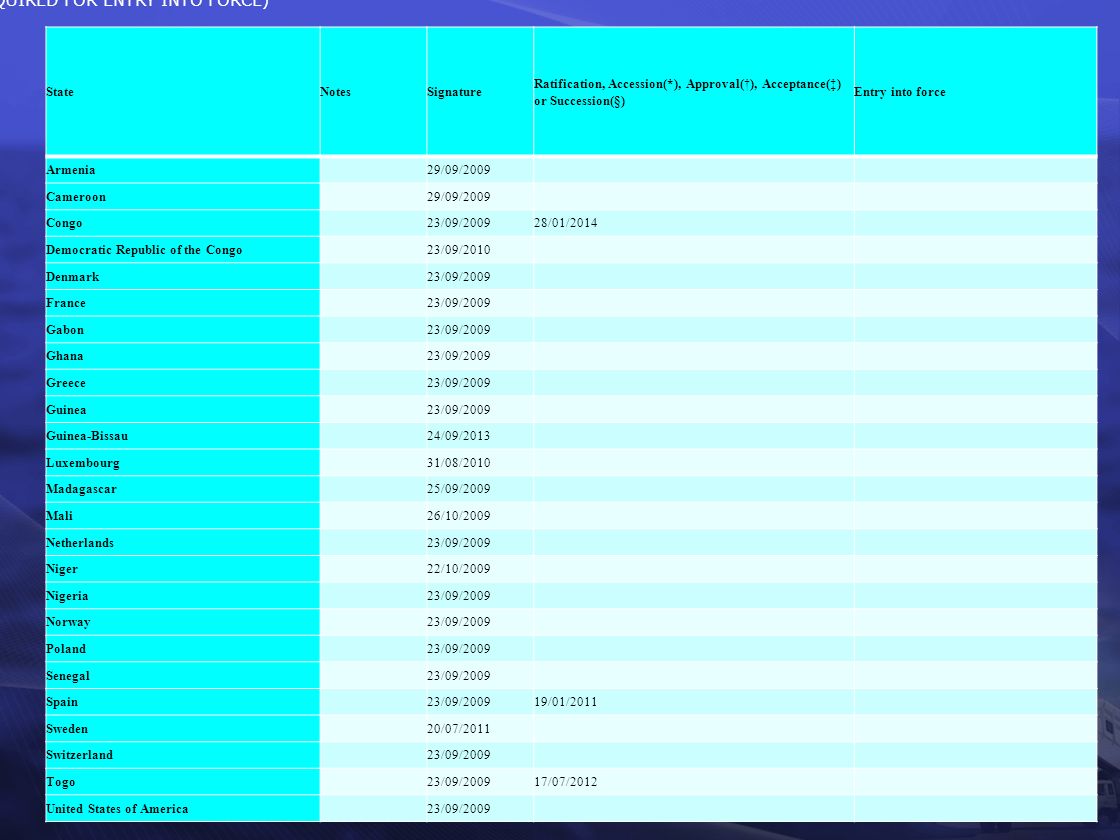Click Nigeria signature date 23/09/2009

(x=459, y=596)
